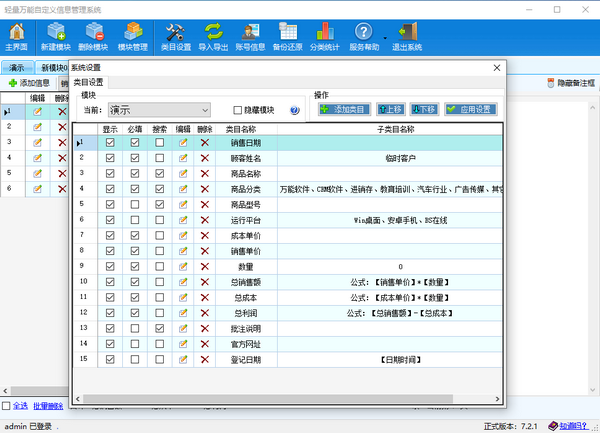Delete the 总利润 category row

(205, 313)
